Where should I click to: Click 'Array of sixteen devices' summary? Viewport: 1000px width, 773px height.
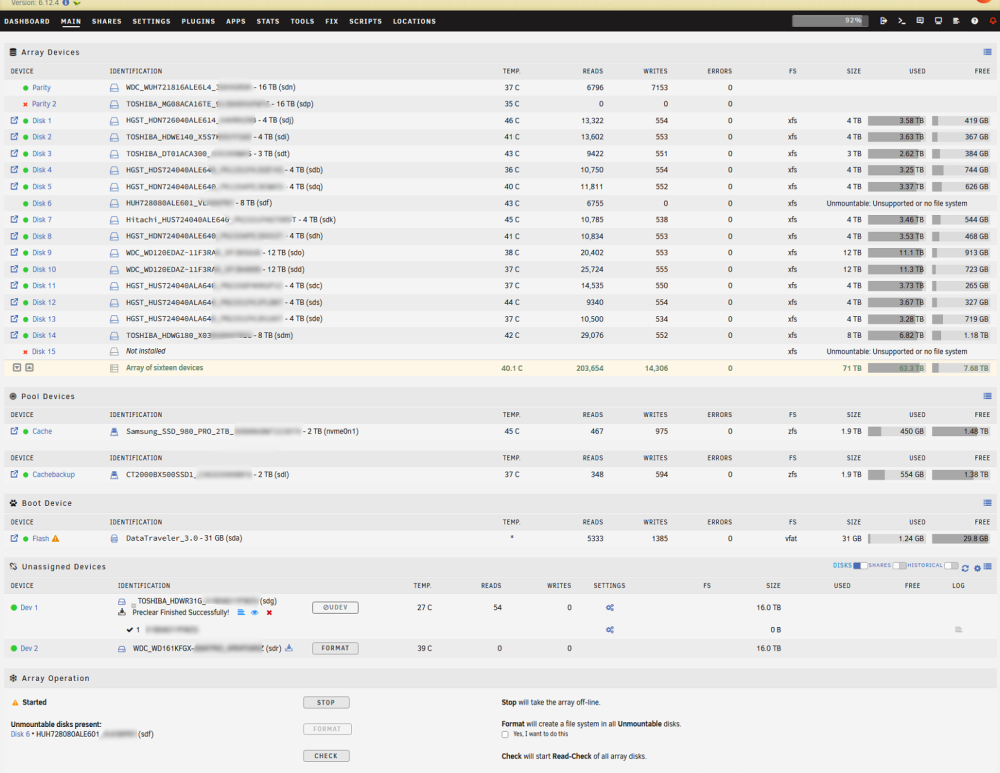tap(165, 367)
